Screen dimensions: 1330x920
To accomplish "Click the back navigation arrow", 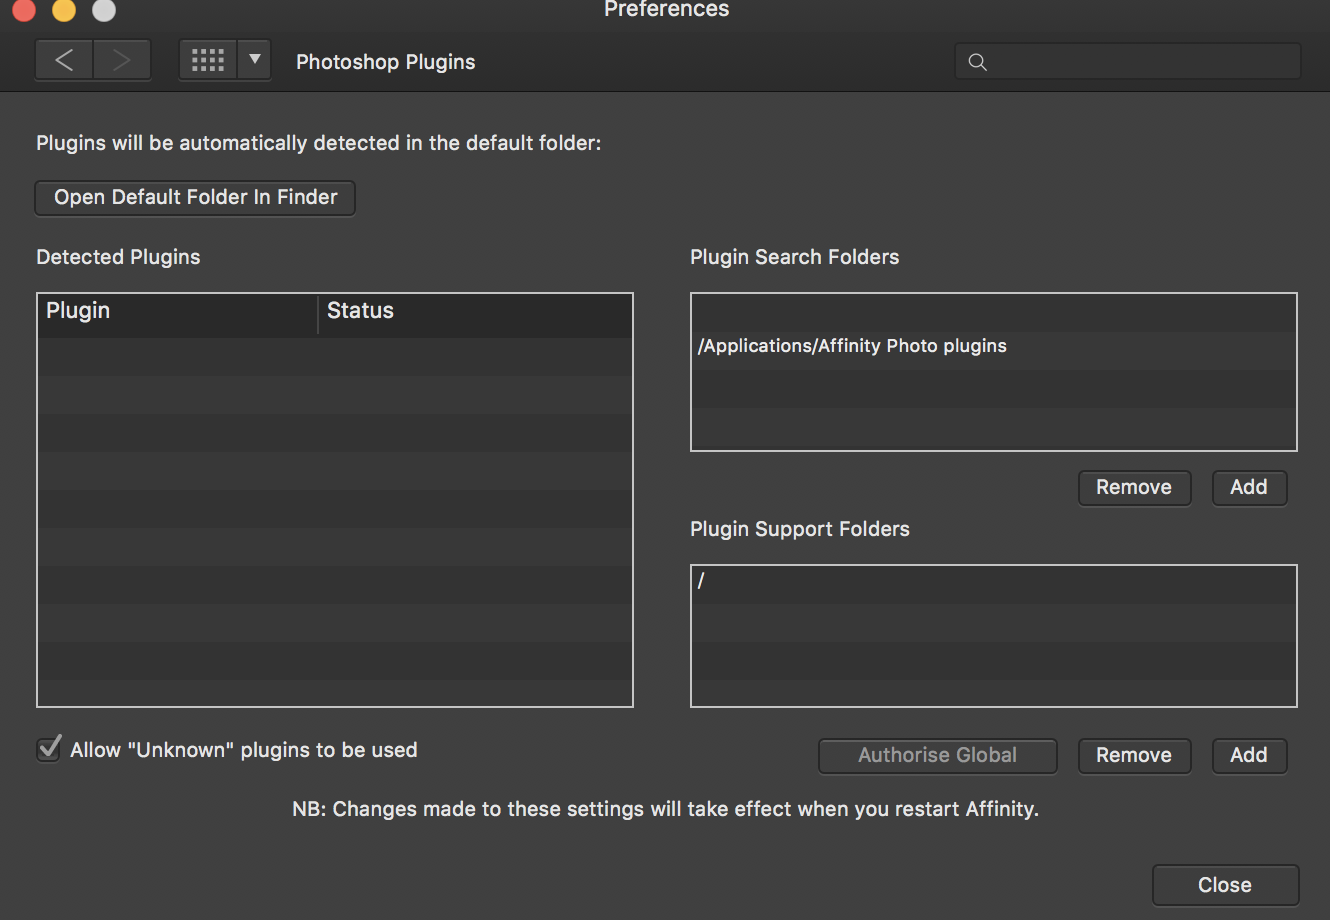I will click(x=63, y=60).
